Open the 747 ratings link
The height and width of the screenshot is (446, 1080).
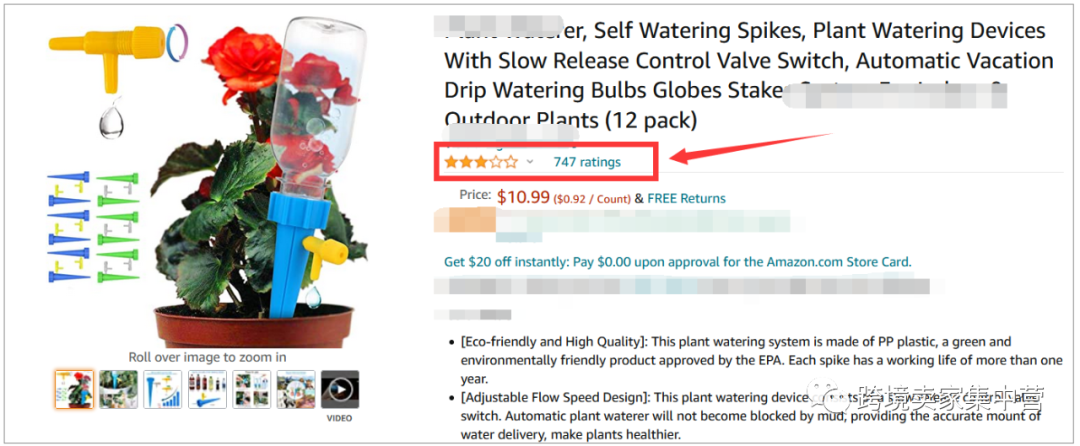click(x=587, y=162)
